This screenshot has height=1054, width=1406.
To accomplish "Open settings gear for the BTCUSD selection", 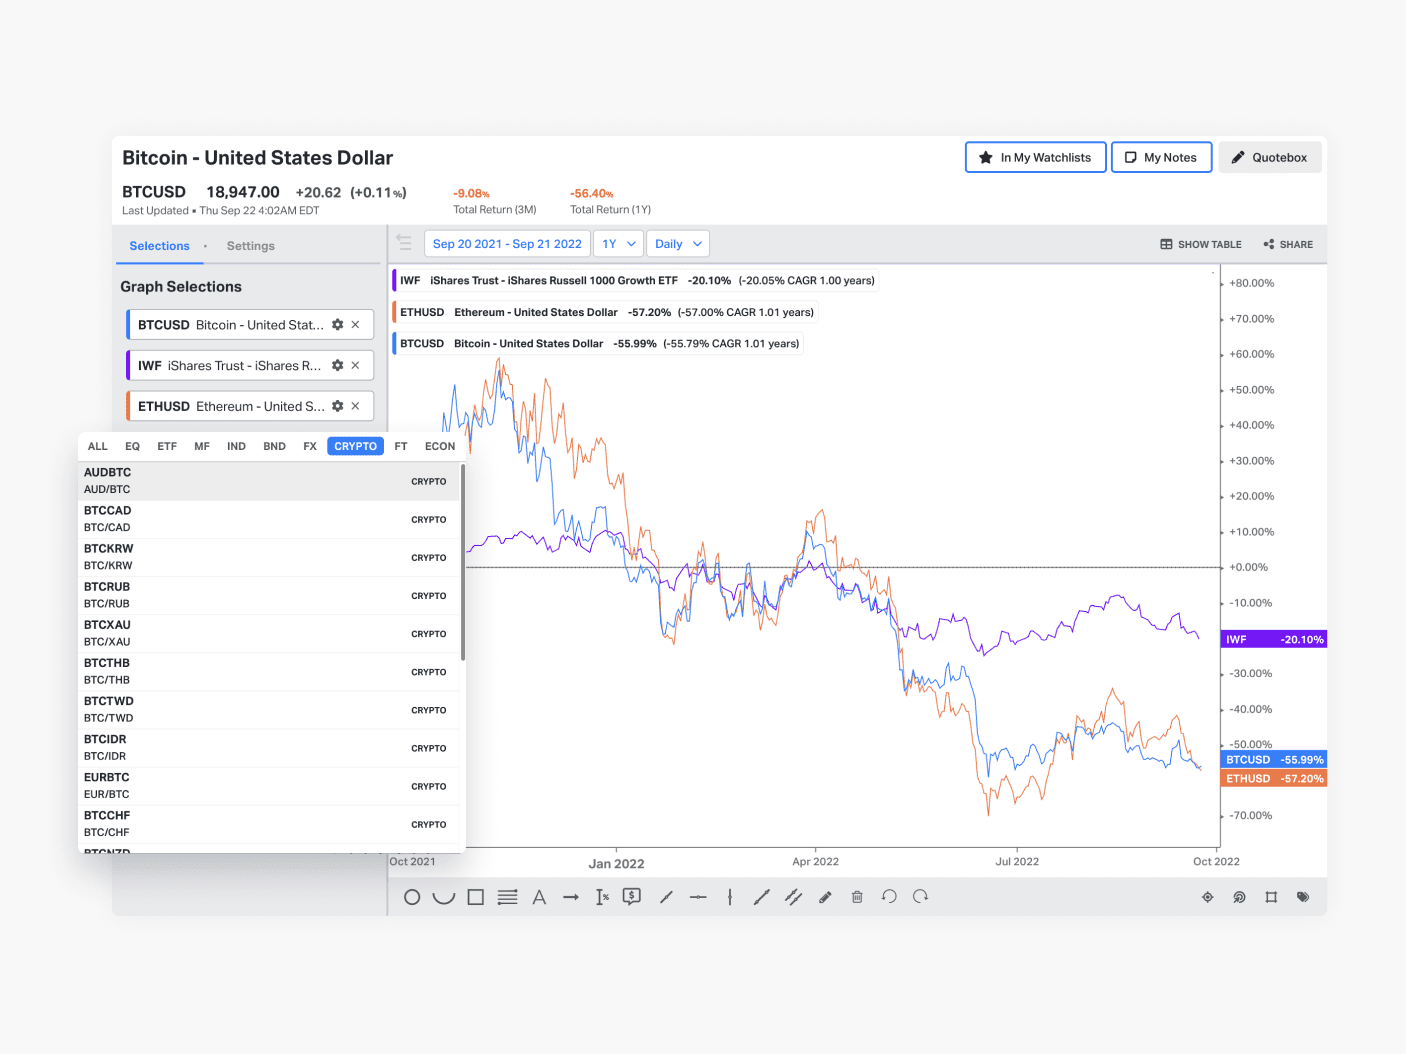I will [x=335, y=324].
